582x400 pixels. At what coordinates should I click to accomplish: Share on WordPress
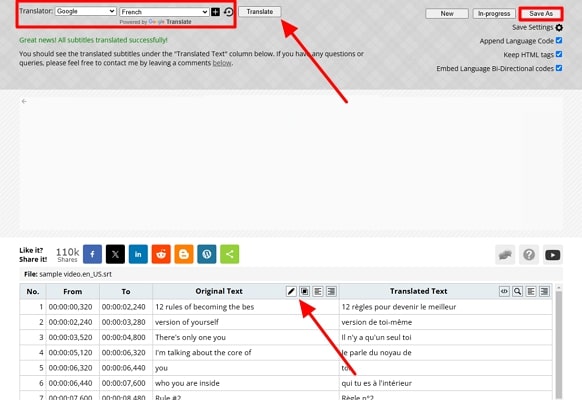point(207,254)
